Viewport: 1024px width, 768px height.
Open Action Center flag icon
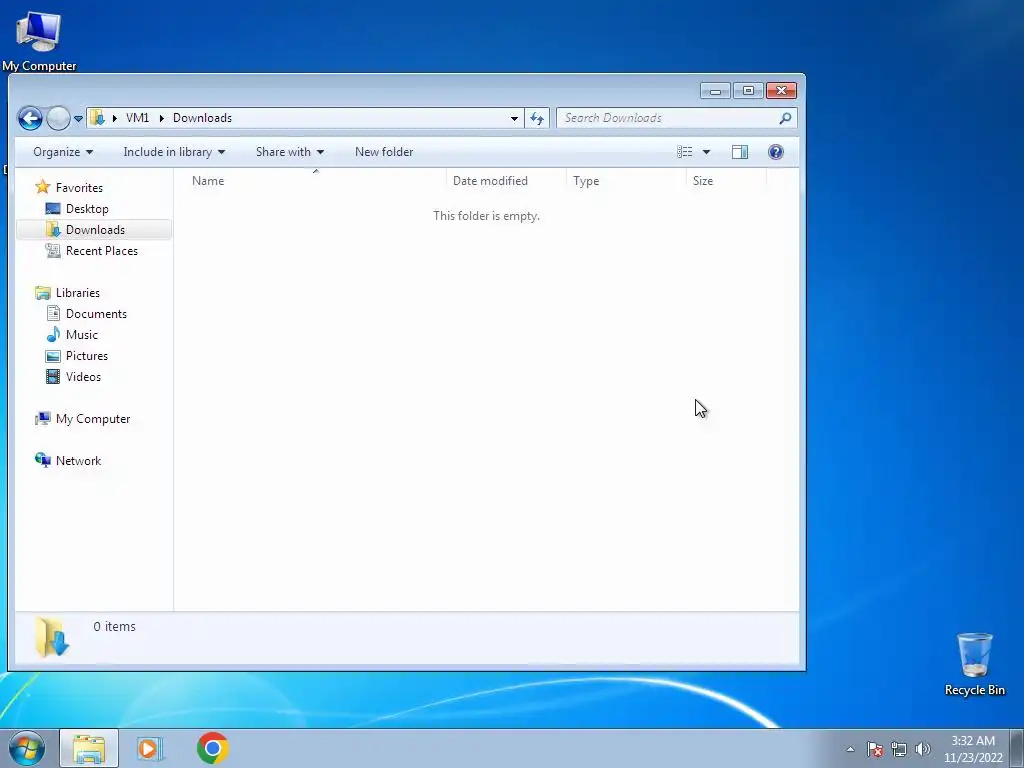(875, 749)
